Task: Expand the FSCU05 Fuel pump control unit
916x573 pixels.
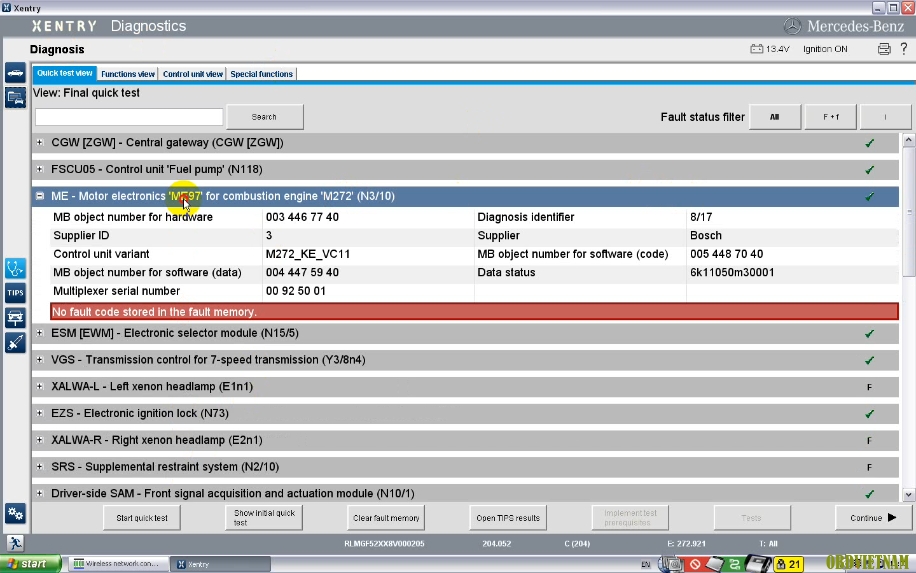Action: [x=39, y=169]
